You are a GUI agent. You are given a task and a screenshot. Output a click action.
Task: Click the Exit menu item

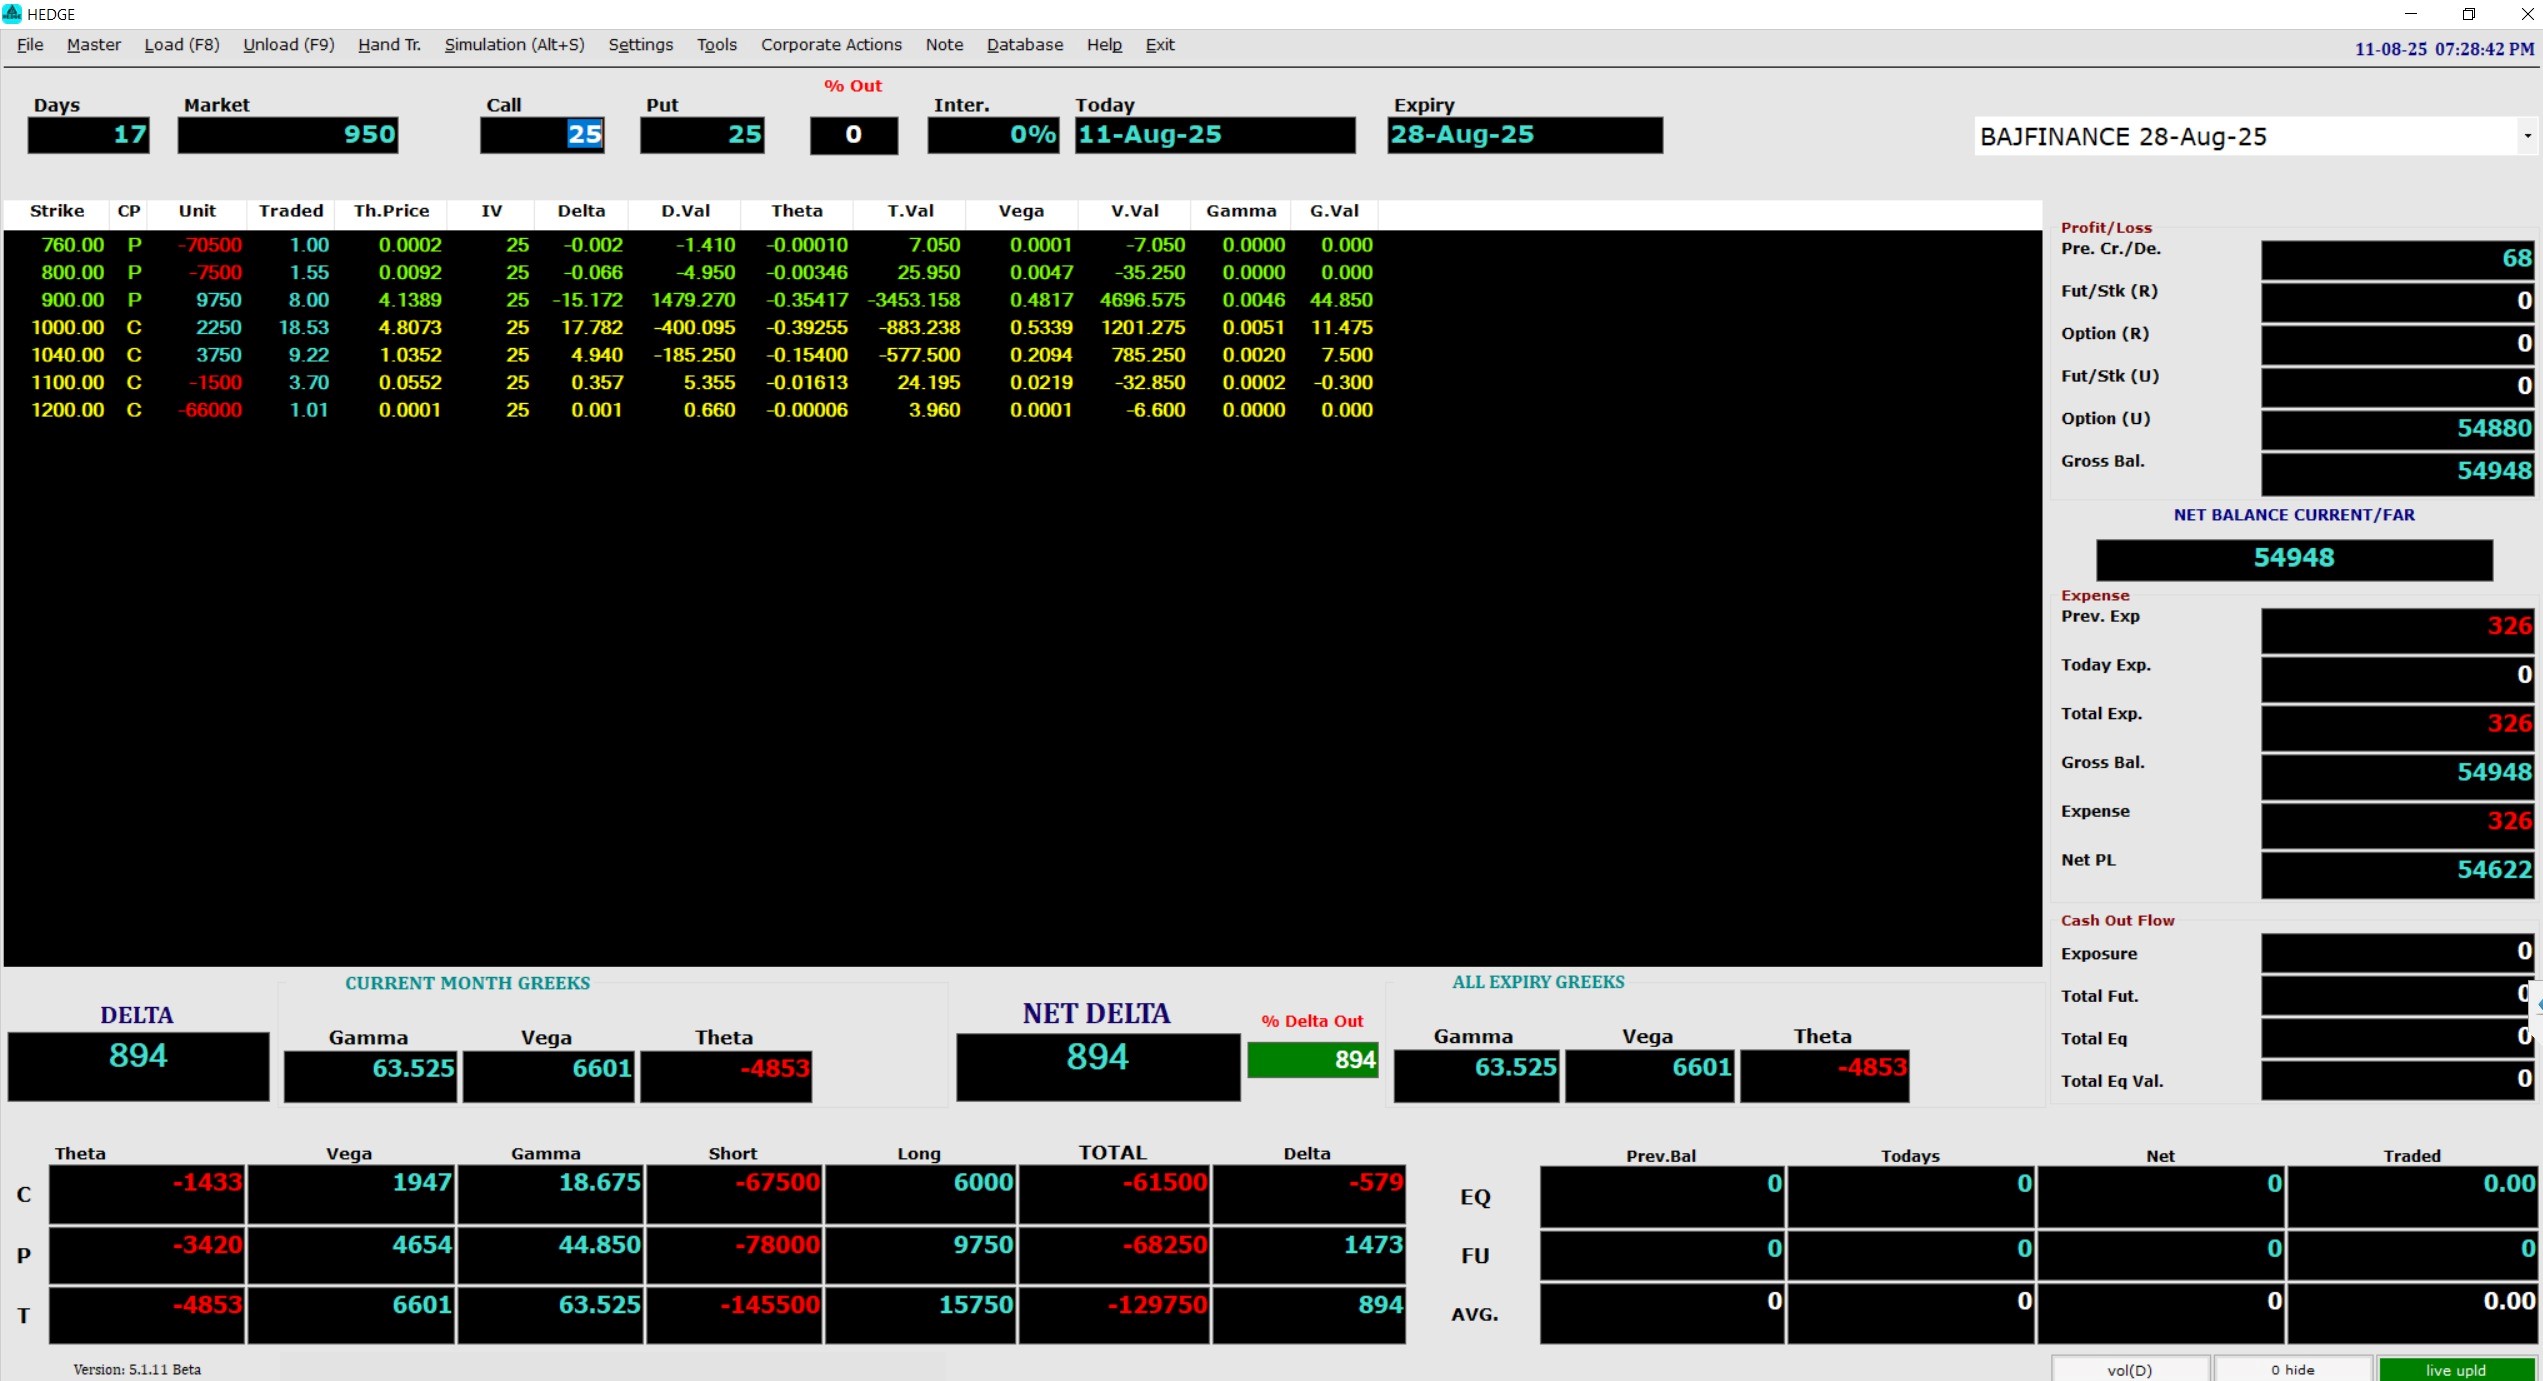(1160, 45)
